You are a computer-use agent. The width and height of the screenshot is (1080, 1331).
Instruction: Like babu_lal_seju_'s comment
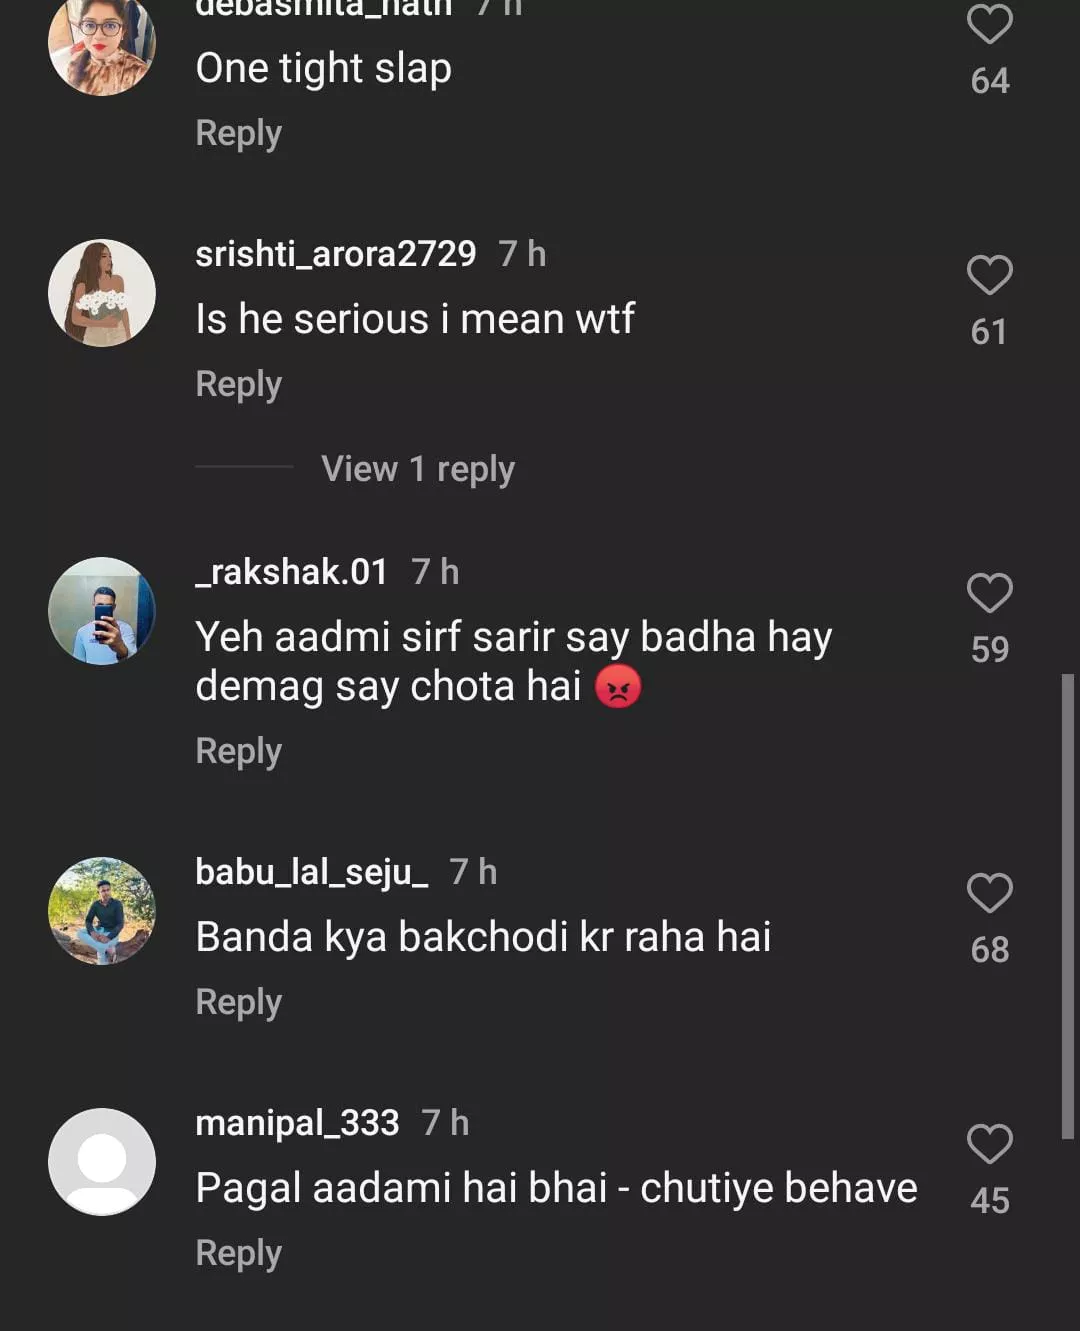tap(989, 893)
